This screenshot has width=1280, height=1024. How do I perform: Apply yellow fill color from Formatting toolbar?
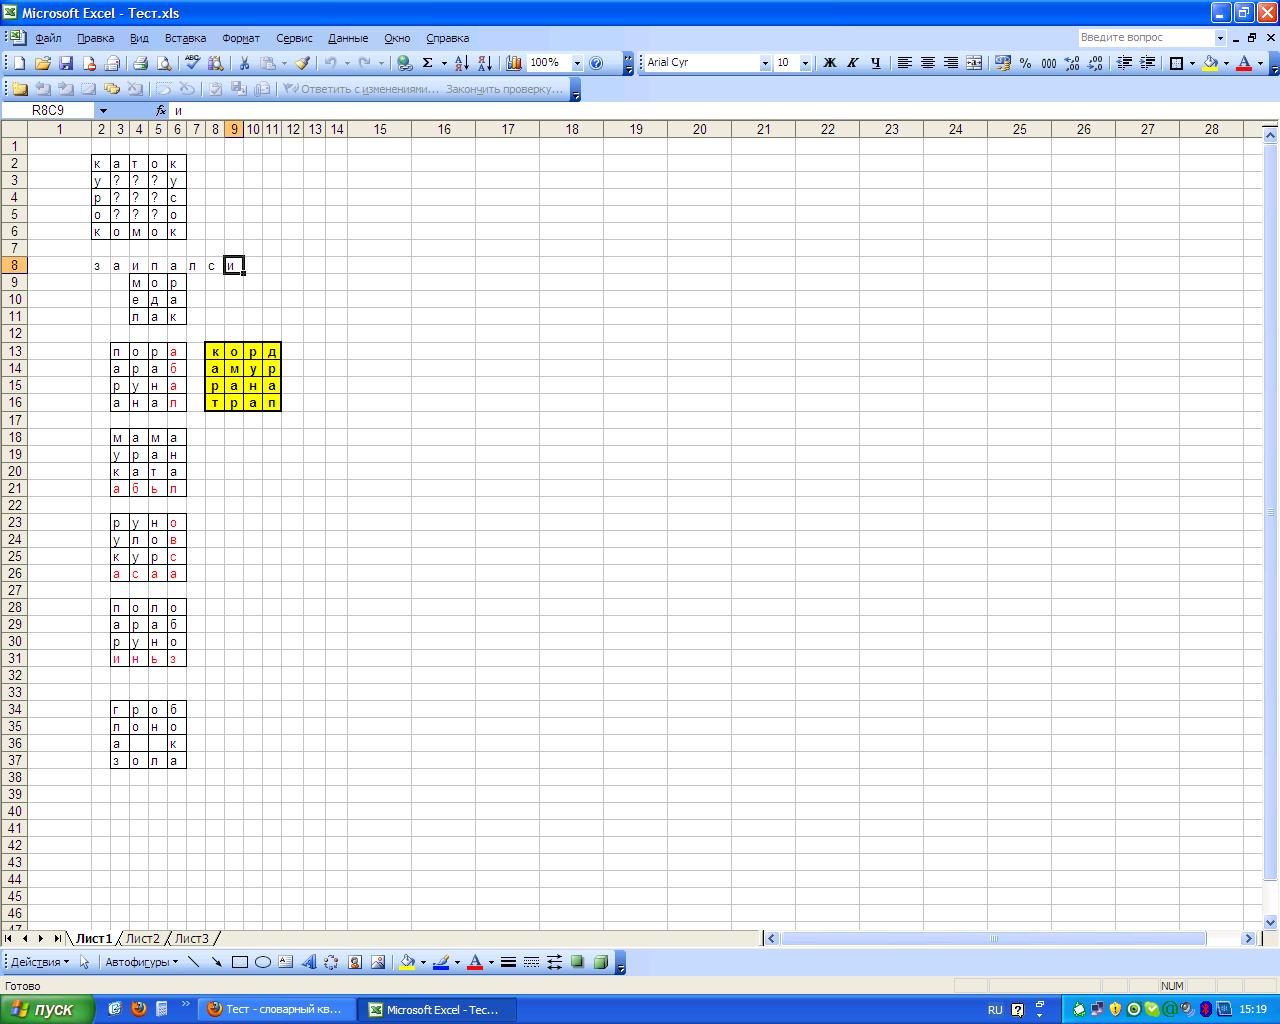coord(1210,63)
